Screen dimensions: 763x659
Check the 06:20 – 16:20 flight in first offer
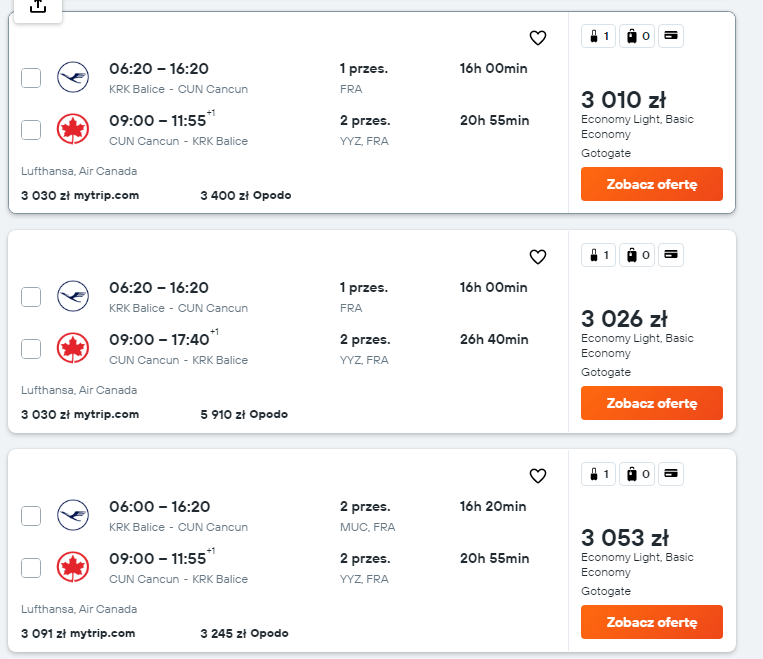31,78
